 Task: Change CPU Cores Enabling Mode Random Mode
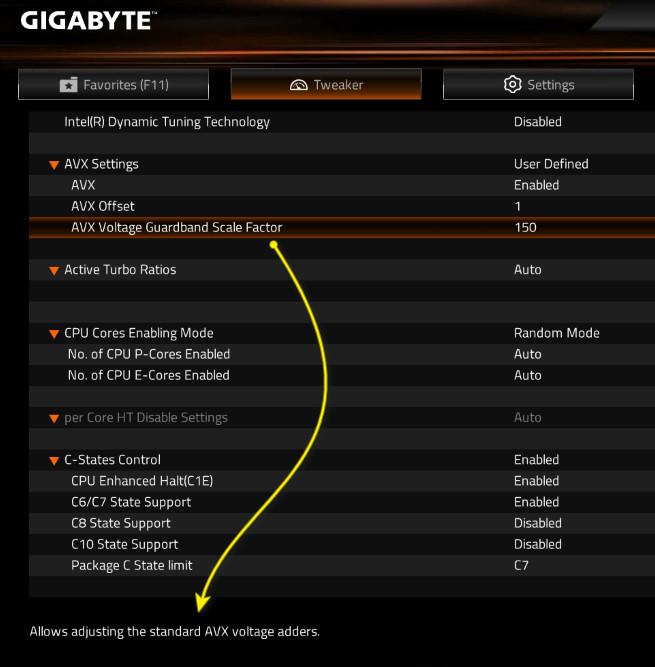[556, 333]
